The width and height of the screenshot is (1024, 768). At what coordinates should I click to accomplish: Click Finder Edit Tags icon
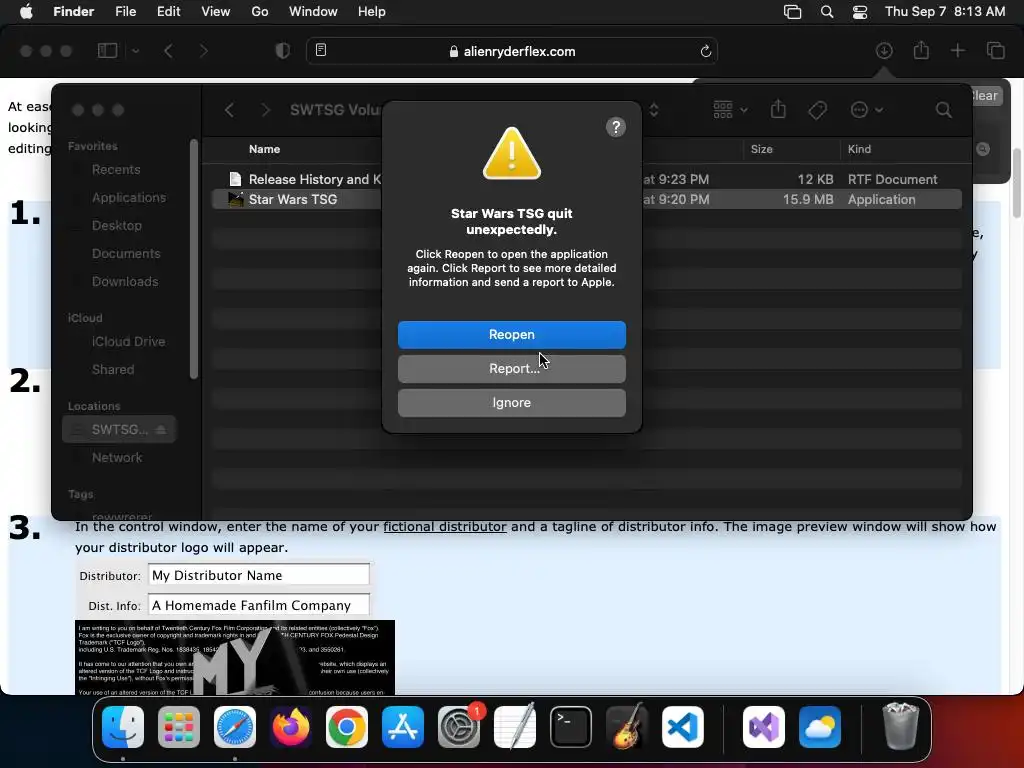click(x=817, y=110)
